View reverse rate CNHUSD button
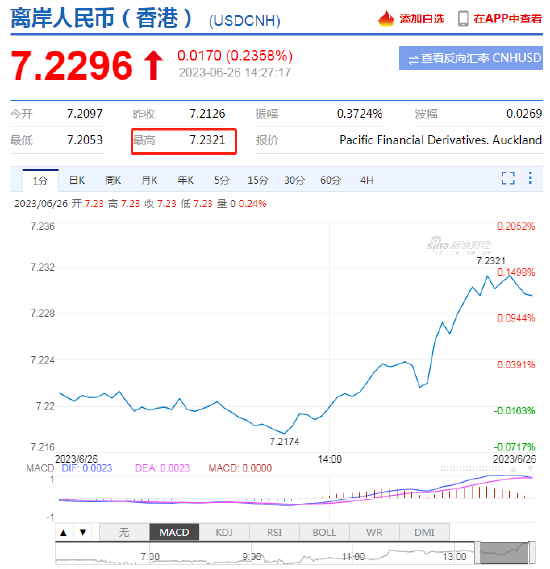The height and width of the screenshot is (569, 550). click(x=471, y=58)
